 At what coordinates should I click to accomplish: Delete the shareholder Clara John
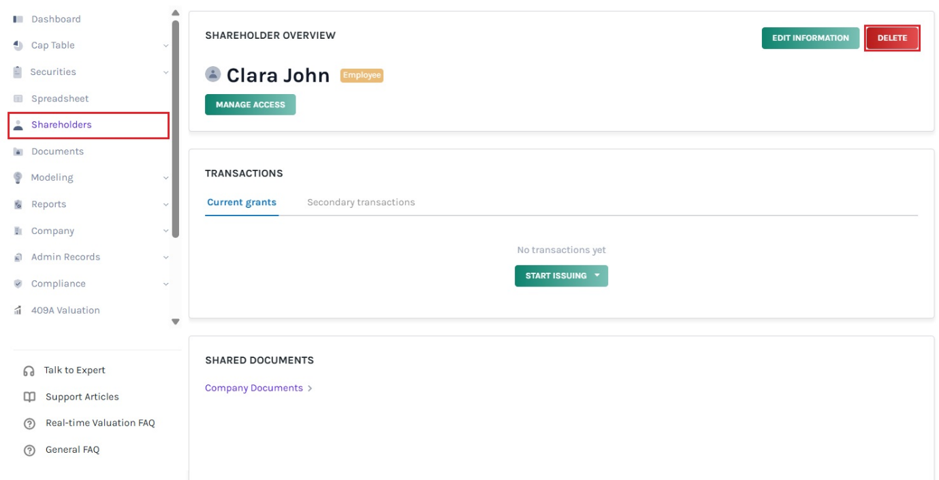pos(892,38)
